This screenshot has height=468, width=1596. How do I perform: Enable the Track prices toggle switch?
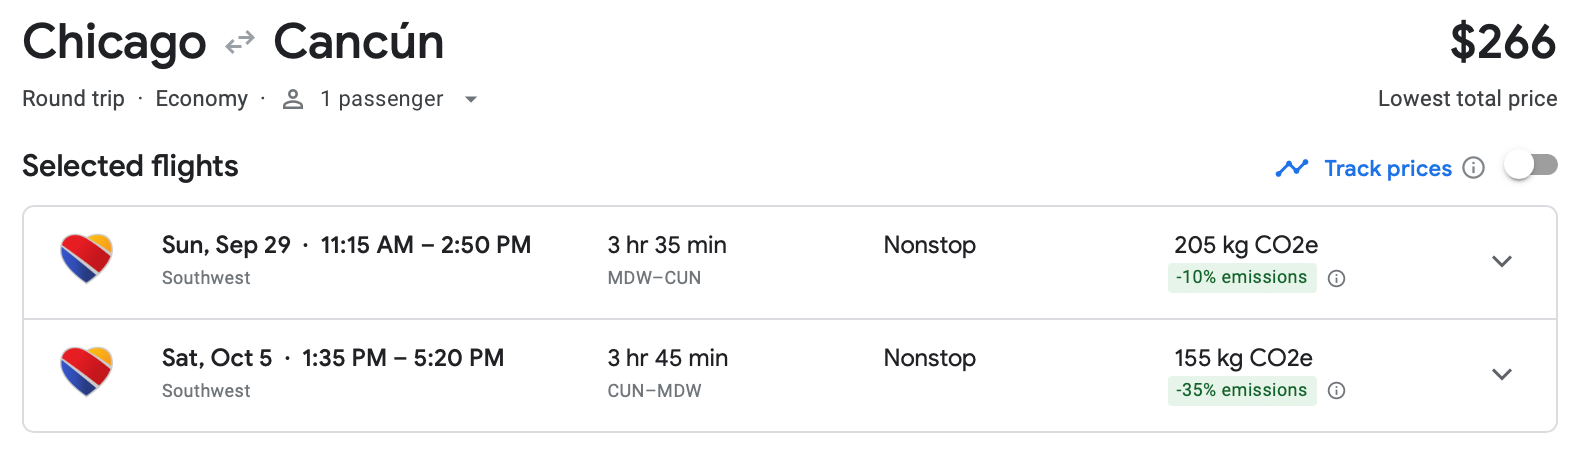[1530, 165]
